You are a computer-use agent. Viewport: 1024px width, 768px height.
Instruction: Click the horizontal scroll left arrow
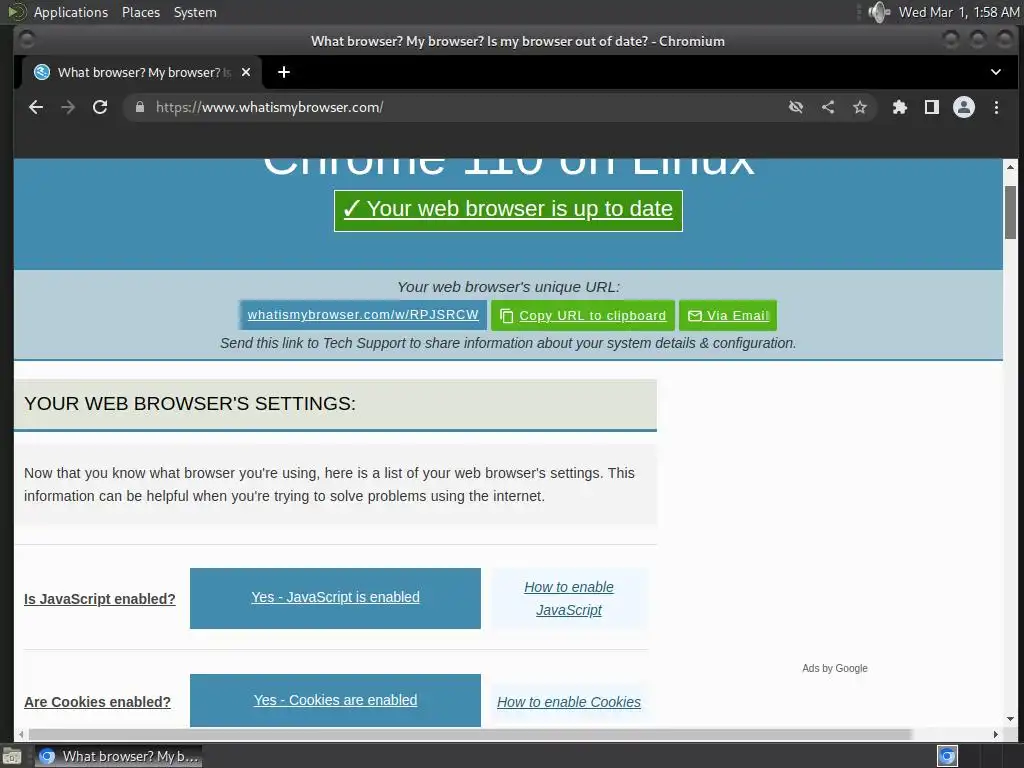(x=21, y=734)
